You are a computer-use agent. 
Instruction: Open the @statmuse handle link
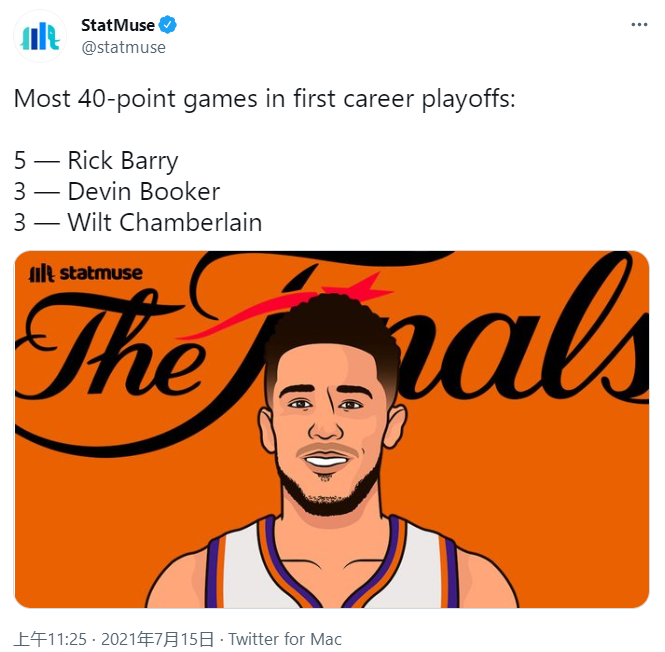tap(123, 47)
